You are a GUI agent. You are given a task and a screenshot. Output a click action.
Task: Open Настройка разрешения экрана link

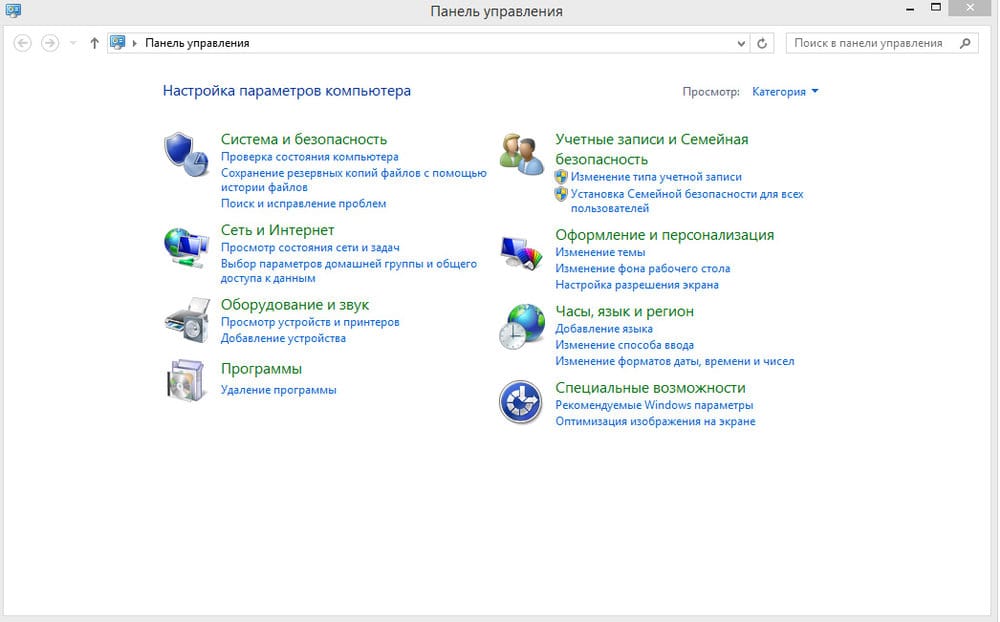(x=637, y=284)
